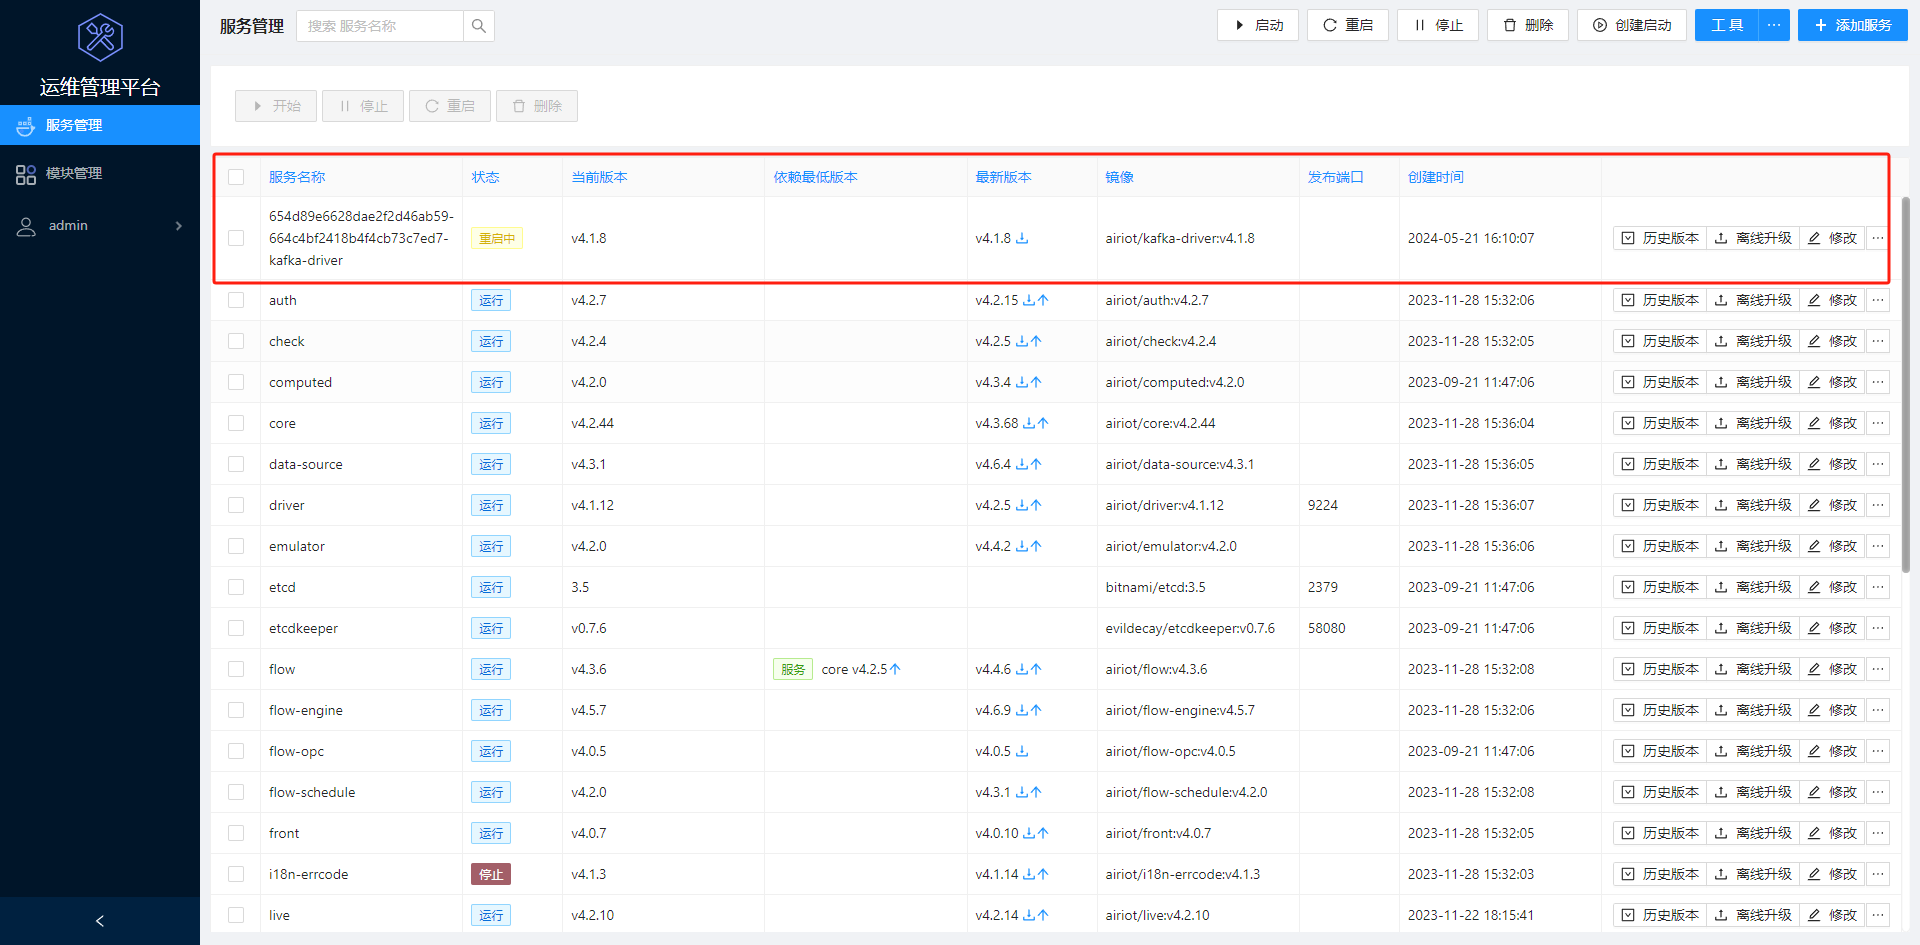
Task: Check the driver row checkbox
Action: pyautogui.click(x=236, y=505)
